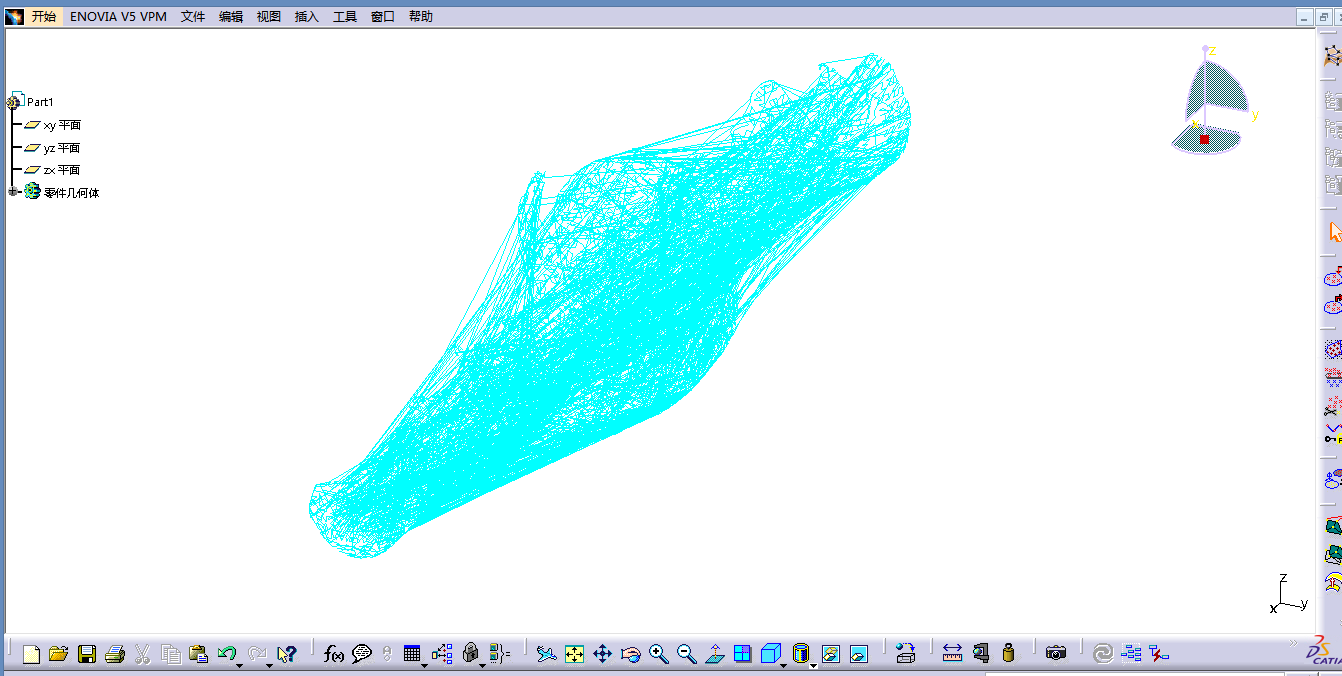Viewport: 1342px width, 676px height.
Task: Toggle the Fly mode airplane icon
Action: tap(546, 654)
